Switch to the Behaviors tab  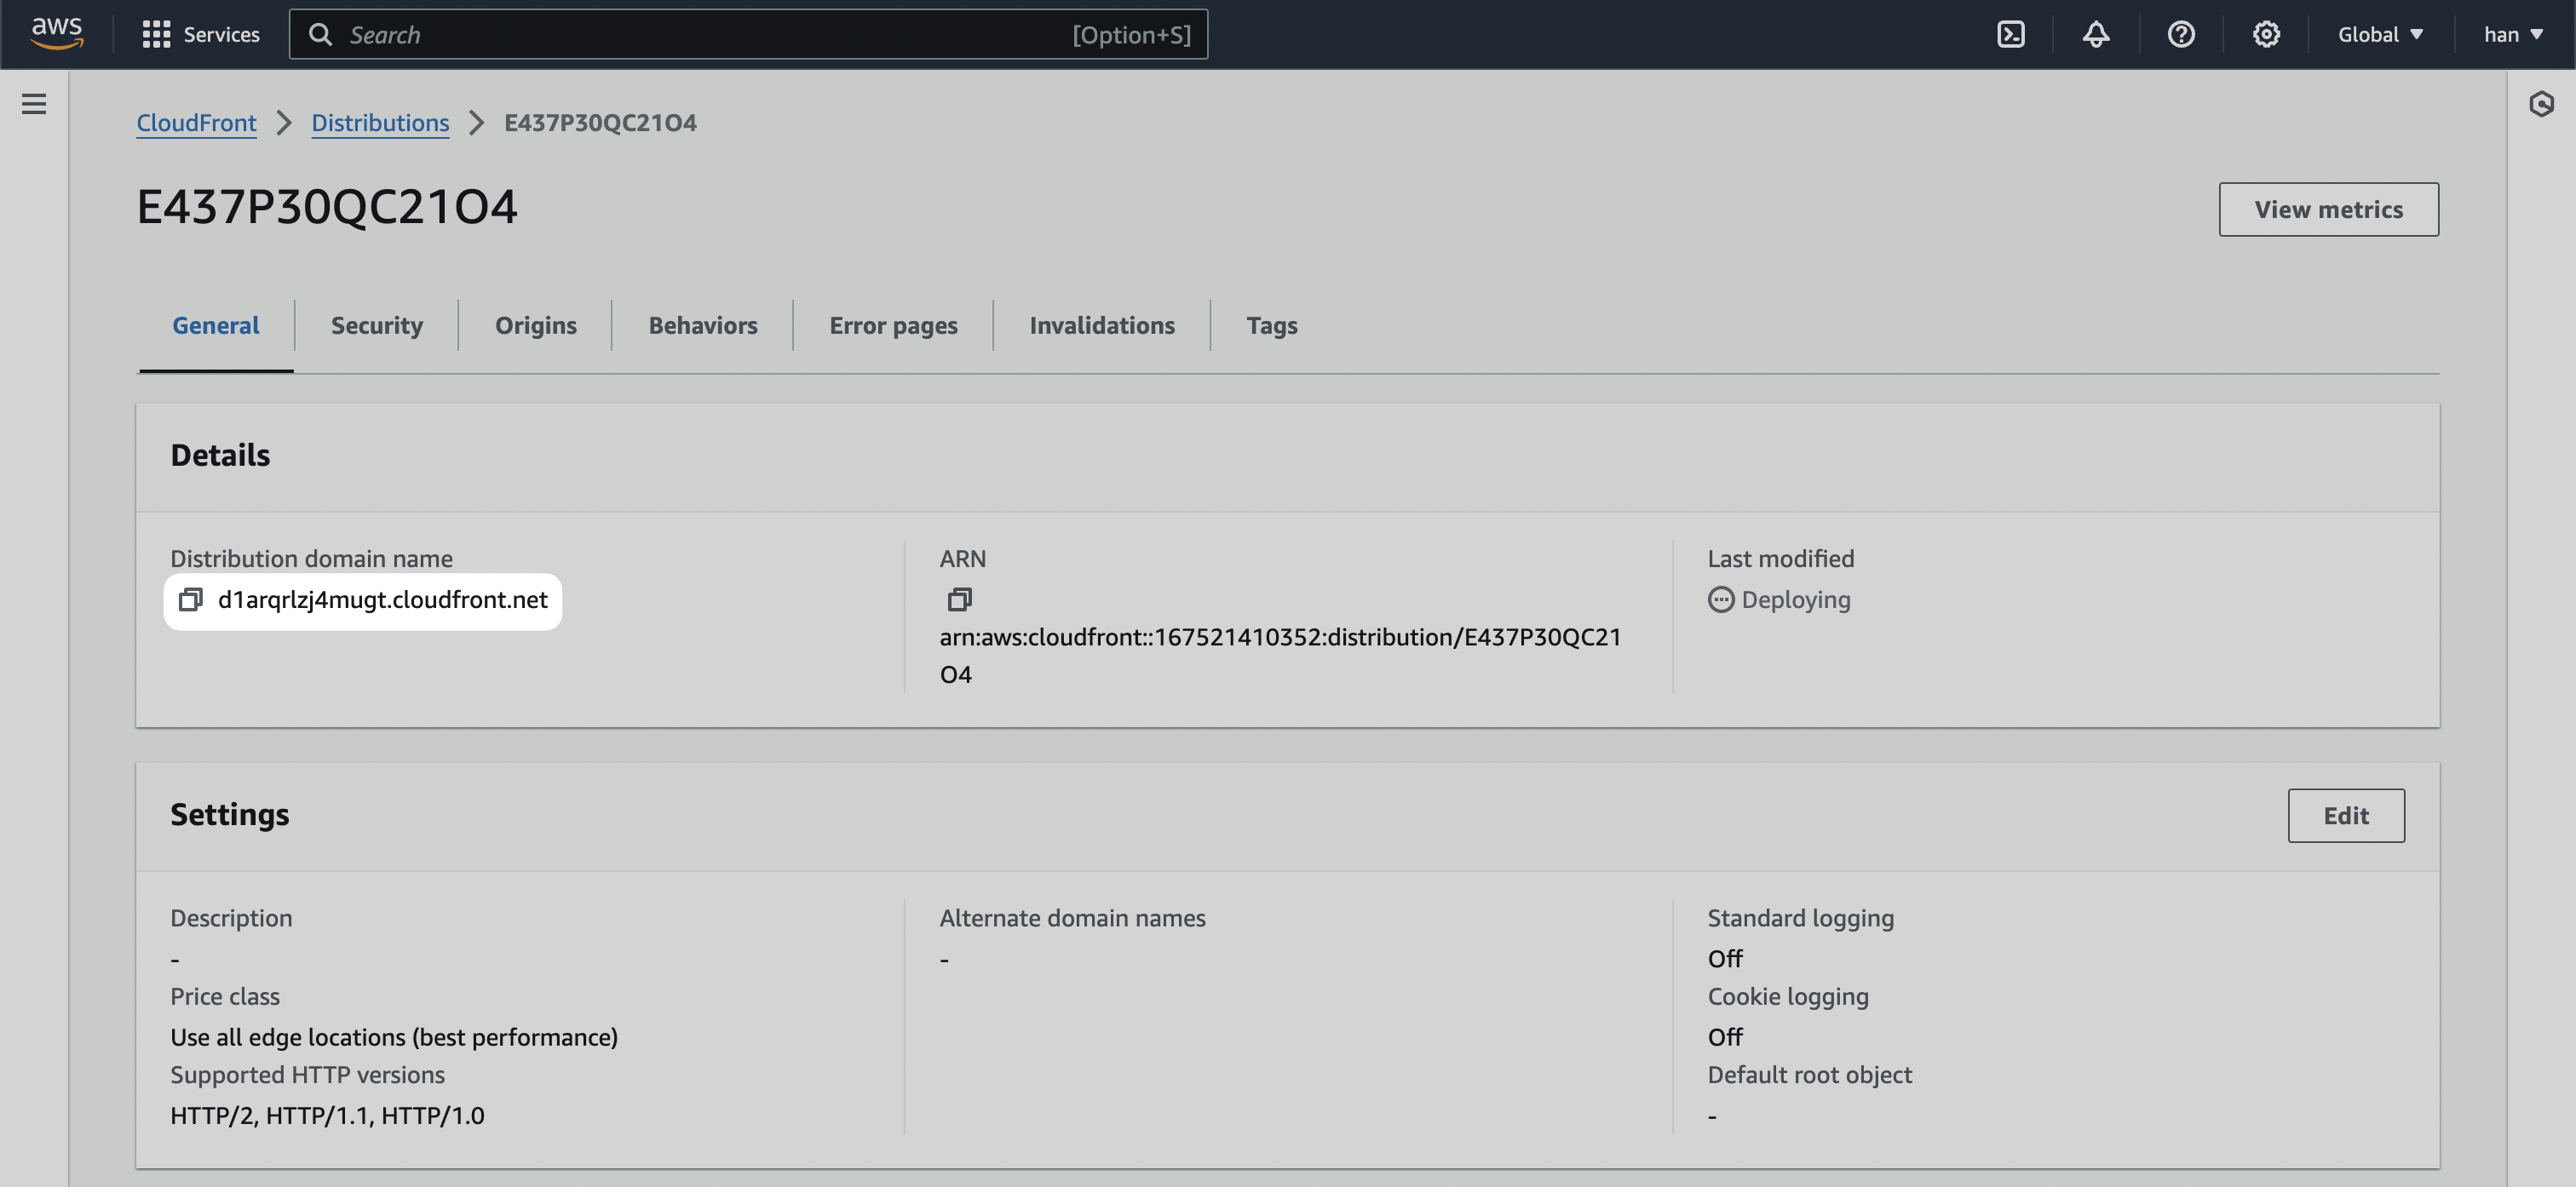(702, 325)
